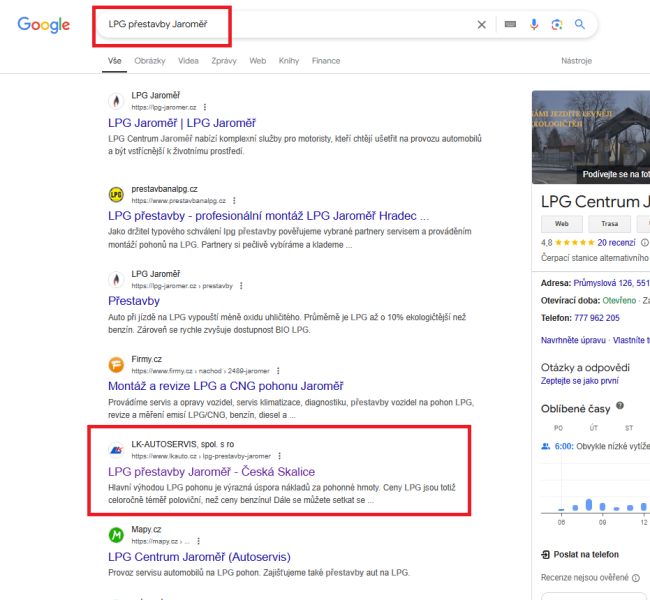The height and width of the screenshot is (600, 650).
Task: Open the Nástroje tools option
Action: tap(576, 61)
